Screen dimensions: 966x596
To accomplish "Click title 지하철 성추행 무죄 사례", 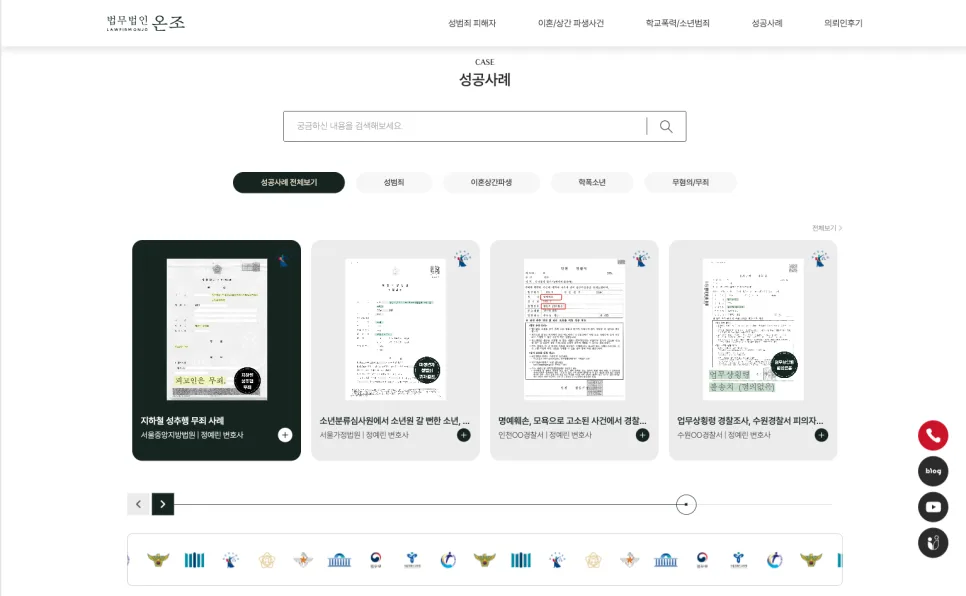I will [x=182, y=421].
